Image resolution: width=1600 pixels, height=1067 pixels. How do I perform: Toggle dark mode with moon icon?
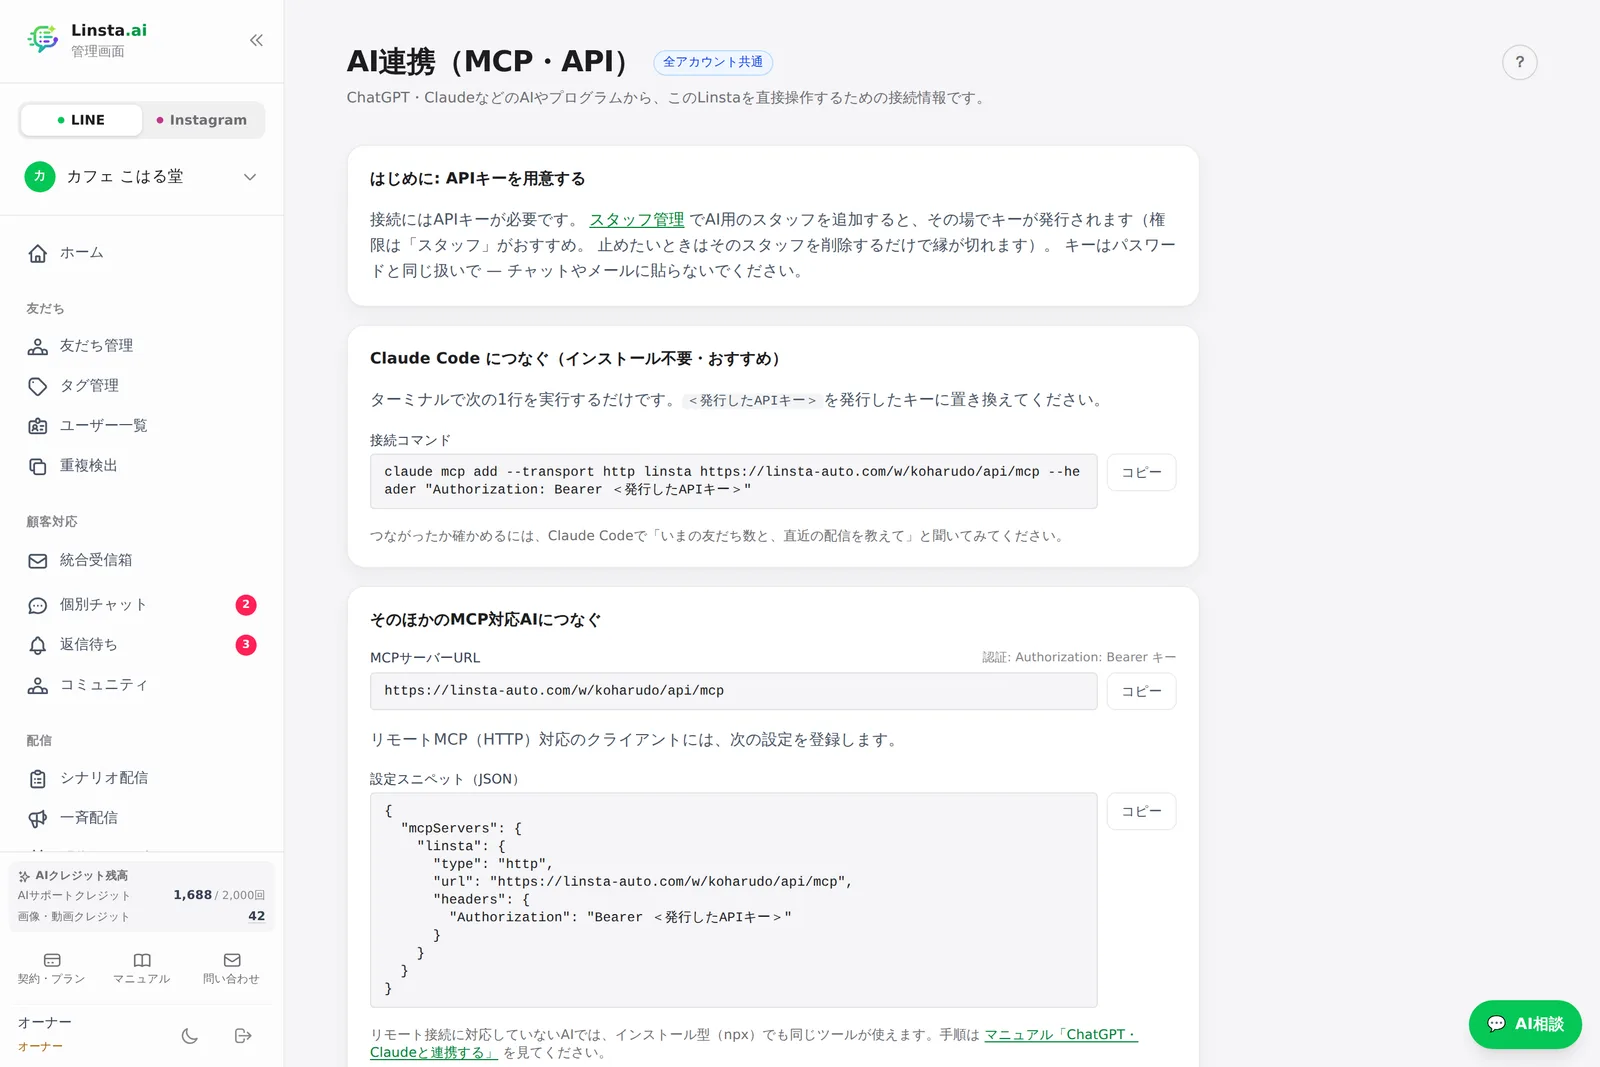click(190, 1036)
